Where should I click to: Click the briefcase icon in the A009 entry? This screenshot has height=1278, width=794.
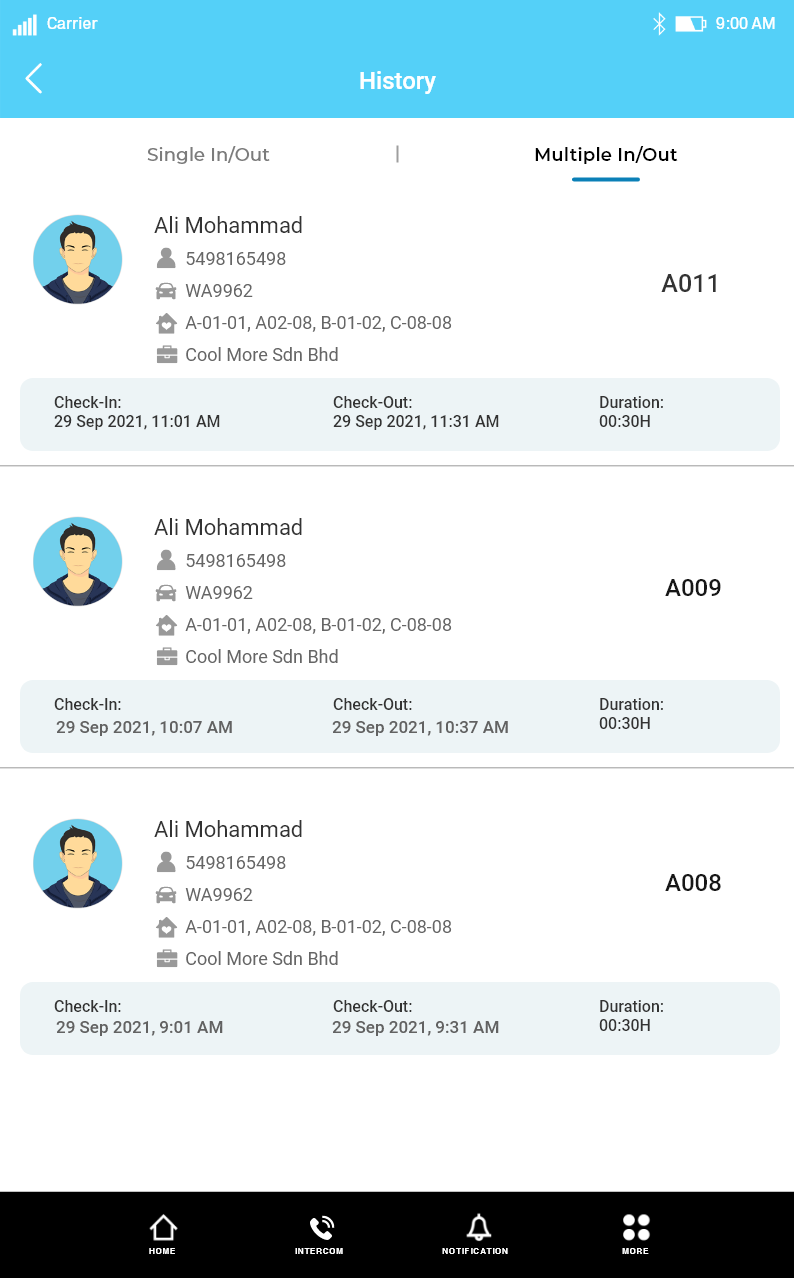[166, 657]
